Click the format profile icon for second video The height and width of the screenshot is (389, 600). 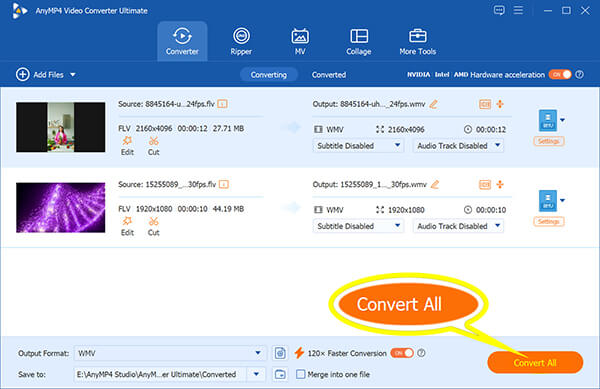pyautogui.click(x=548, y=200)
